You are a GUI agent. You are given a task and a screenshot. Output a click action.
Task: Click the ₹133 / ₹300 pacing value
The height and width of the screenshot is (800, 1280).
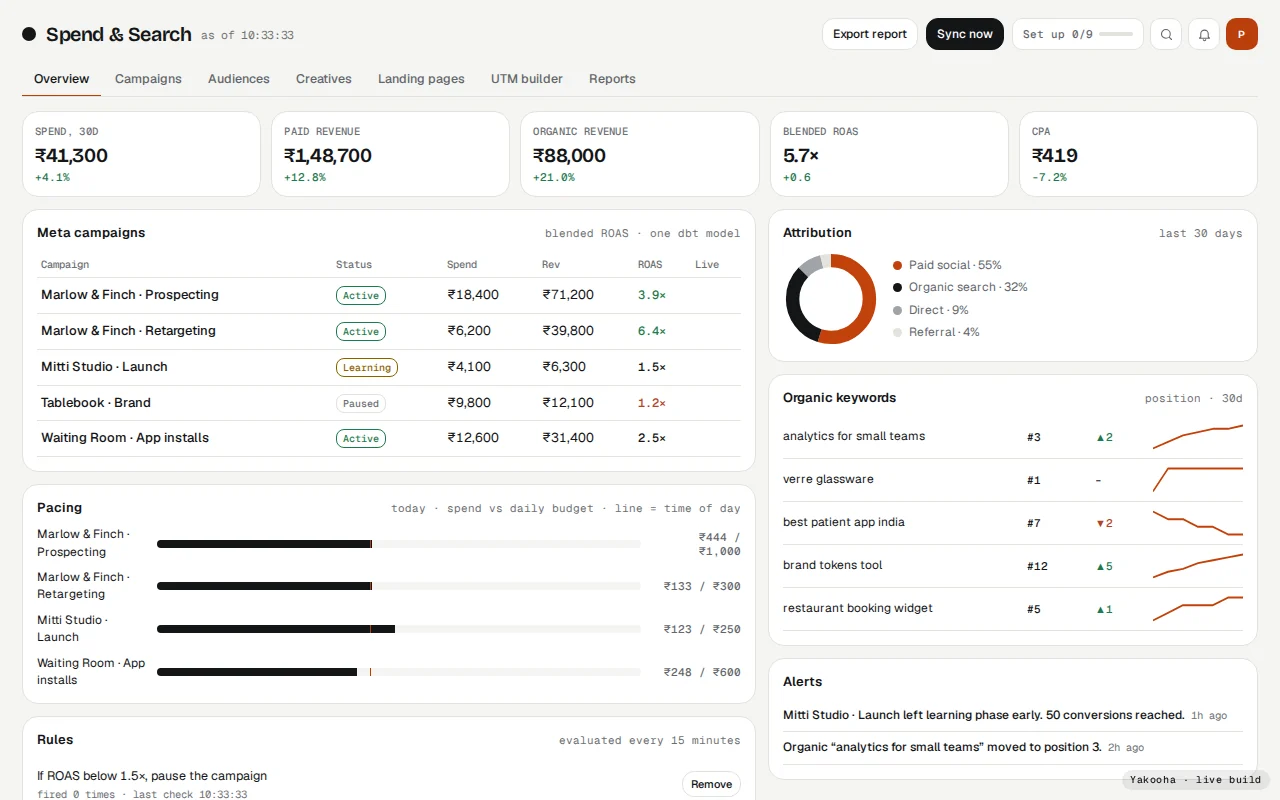pyautogui.click(x=702, y=586)
